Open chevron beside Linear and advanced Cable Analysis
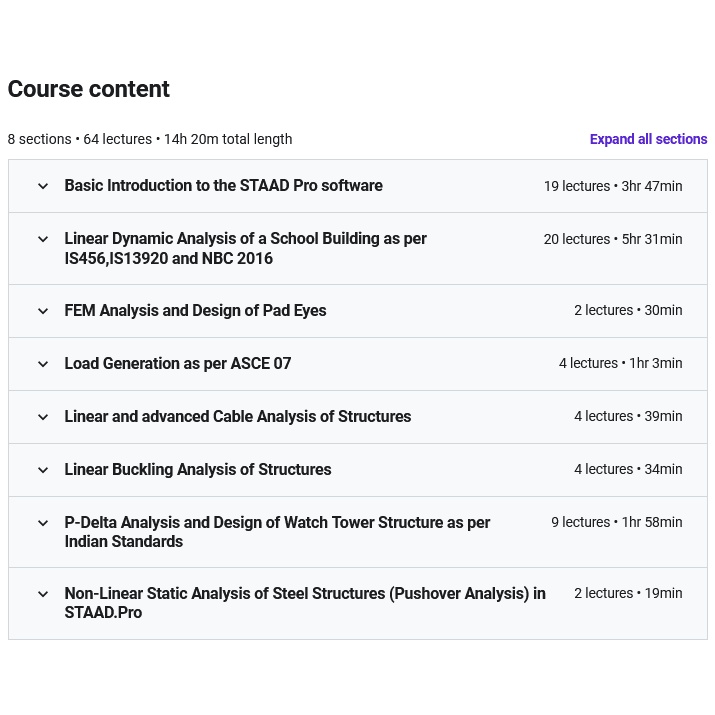 [43, 417]
